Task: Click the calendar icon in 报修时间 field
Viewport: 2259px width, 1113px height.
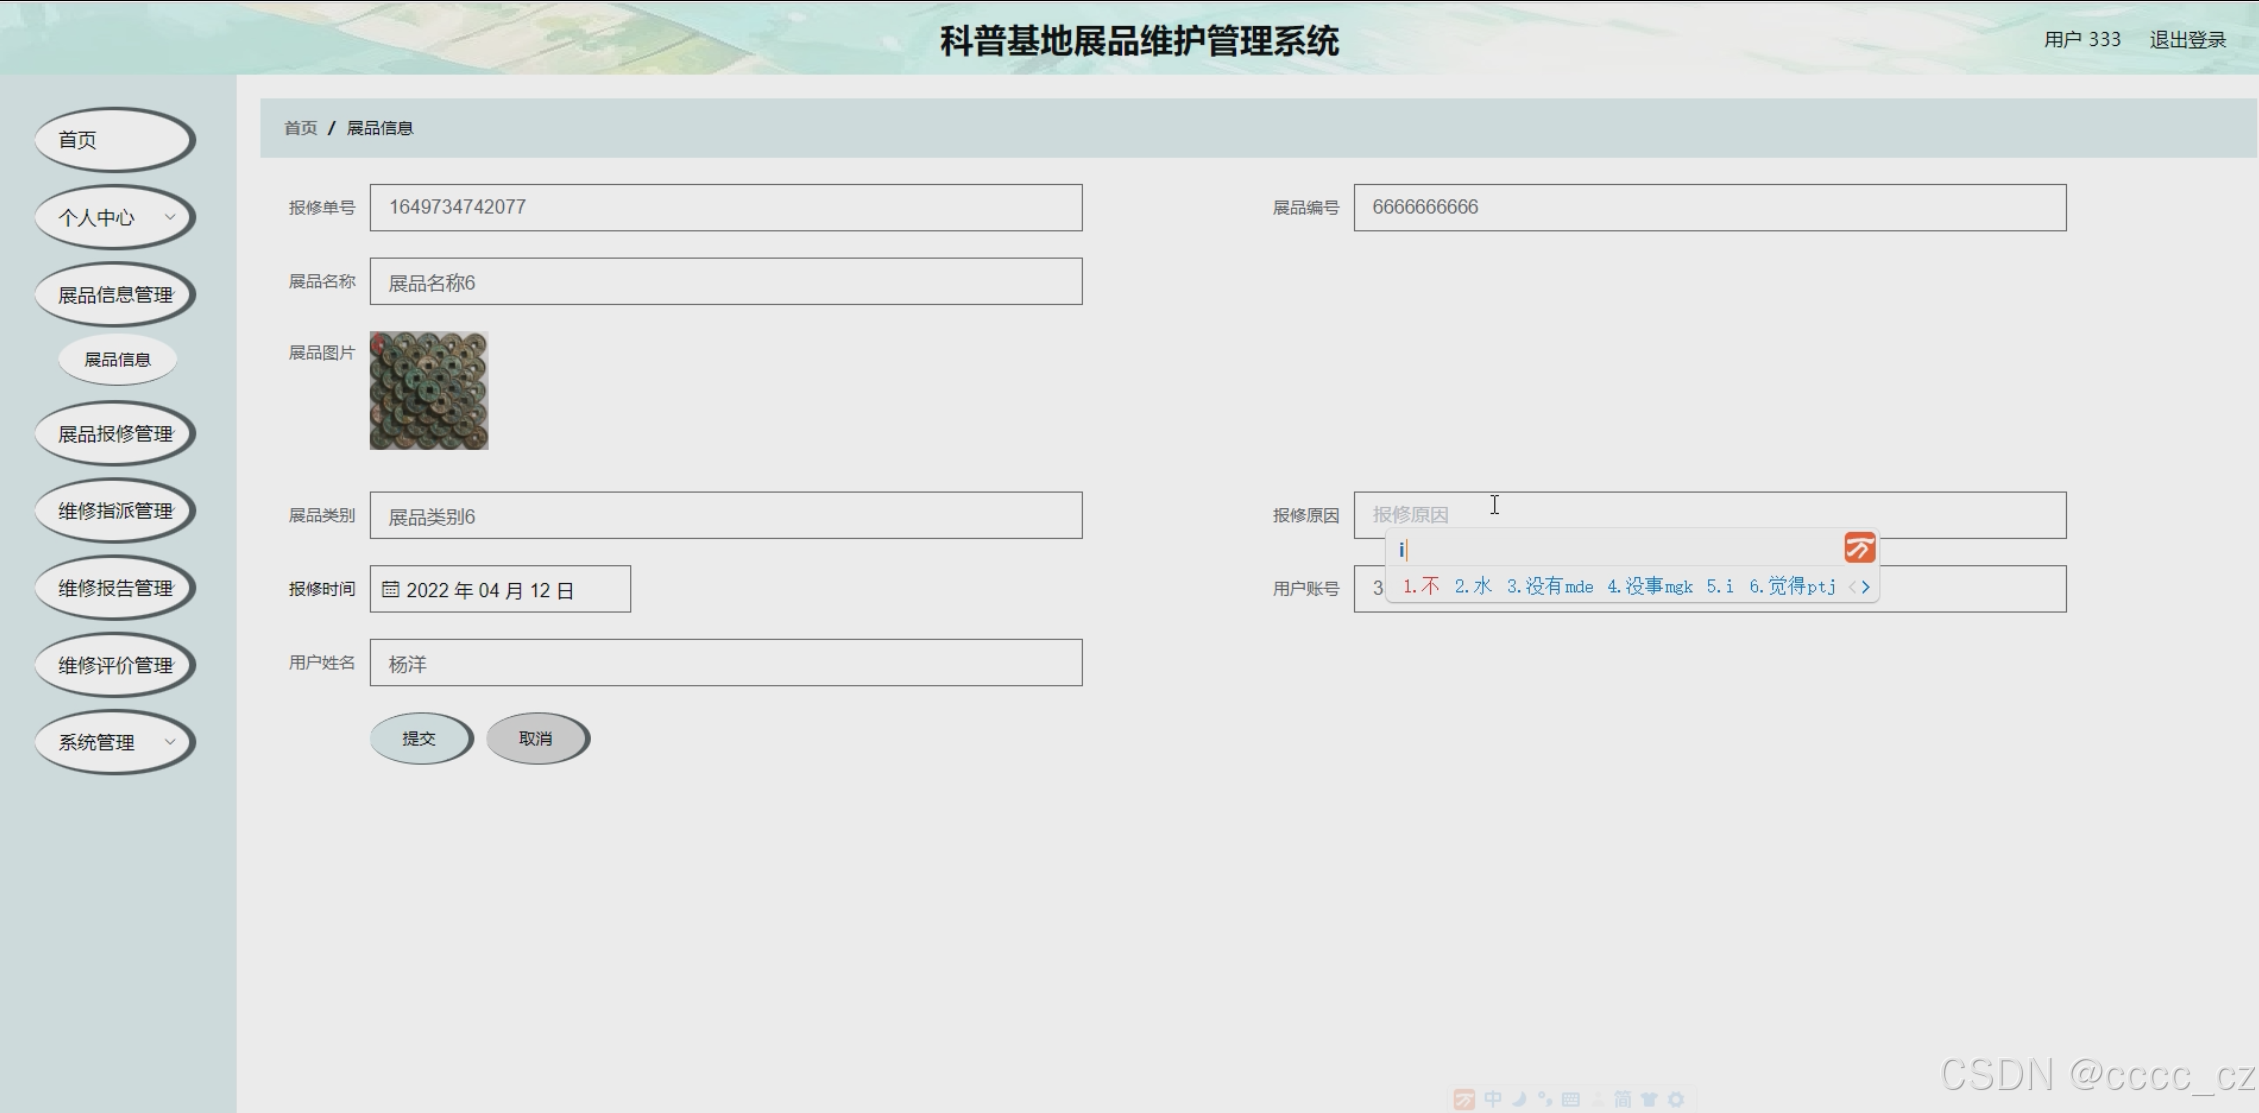Action: point(391,590)
